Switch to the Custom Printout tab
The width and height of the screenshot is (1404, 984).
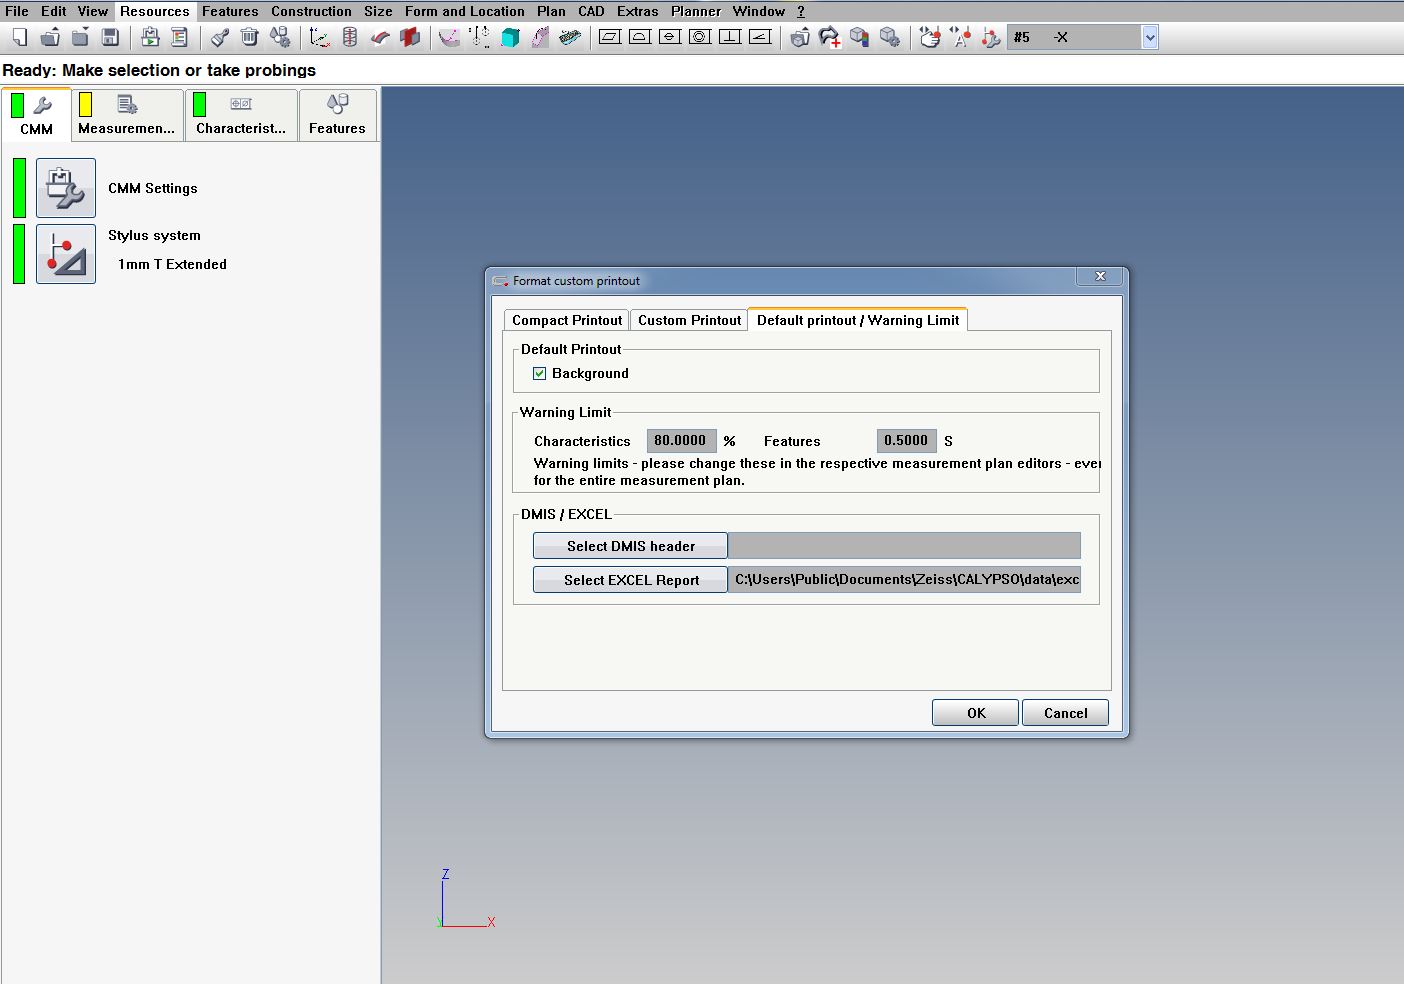tap(689, 320)
